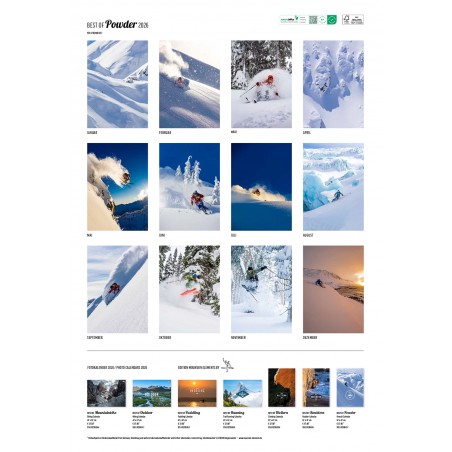Open the December sunset skiing photo
This screenshot has height=452, width=452.
(x=333, y=289)
